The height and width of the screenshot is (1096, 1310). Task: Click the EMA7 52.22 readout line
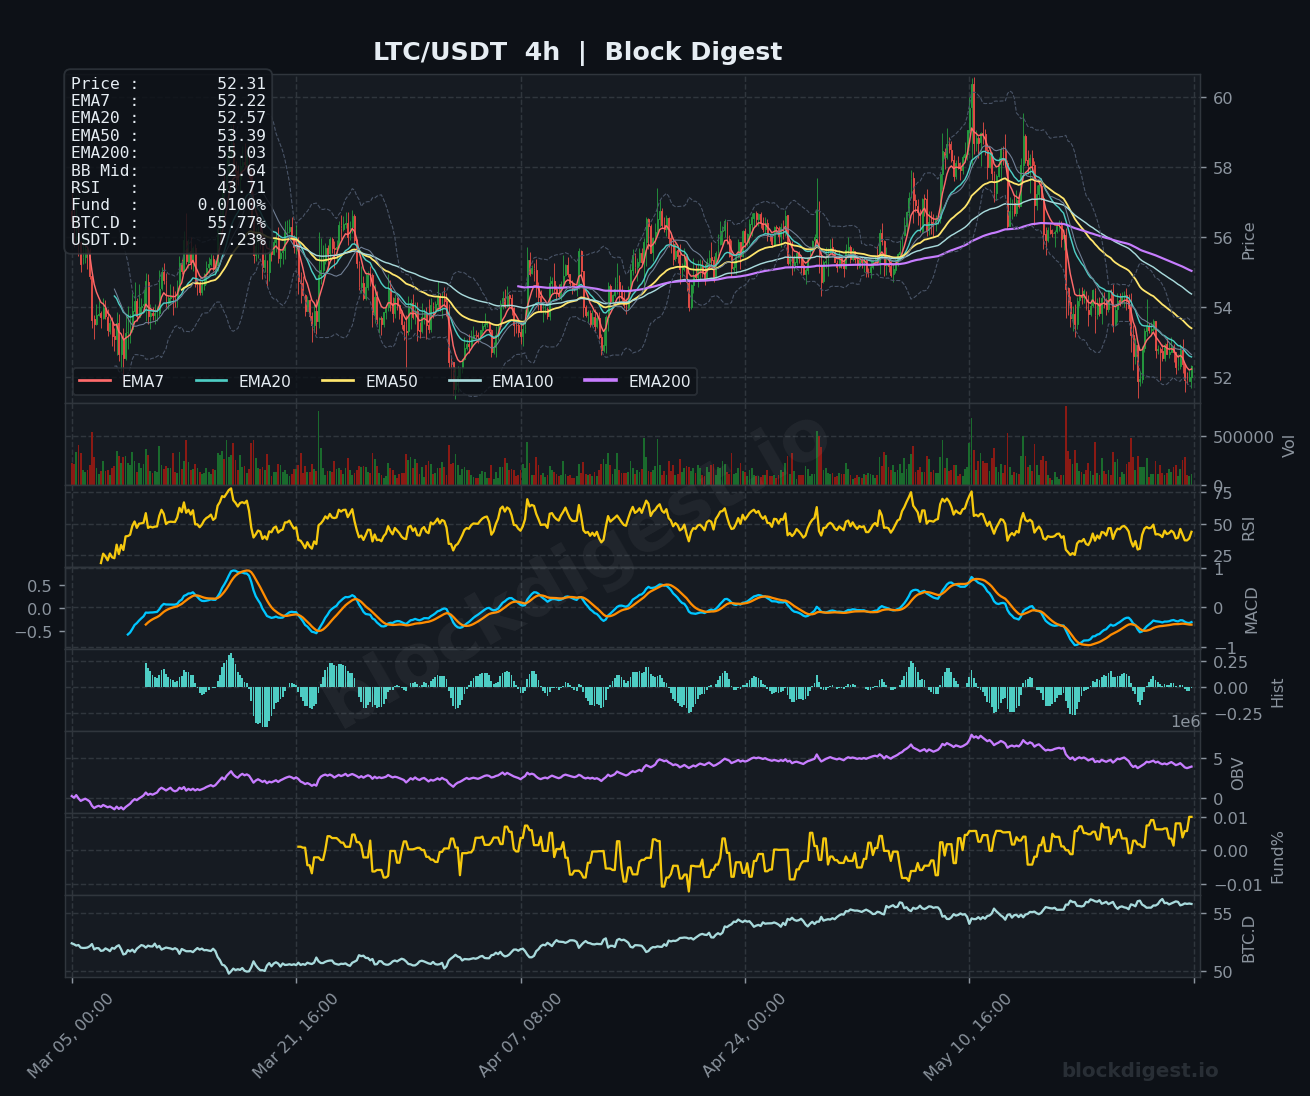[168, 101]
